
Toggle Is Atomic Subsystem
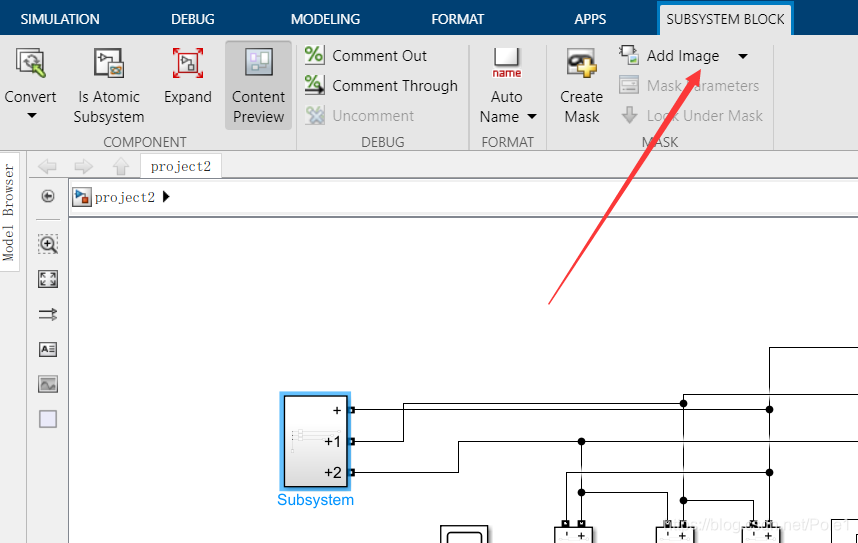click(x=109, y=86)
